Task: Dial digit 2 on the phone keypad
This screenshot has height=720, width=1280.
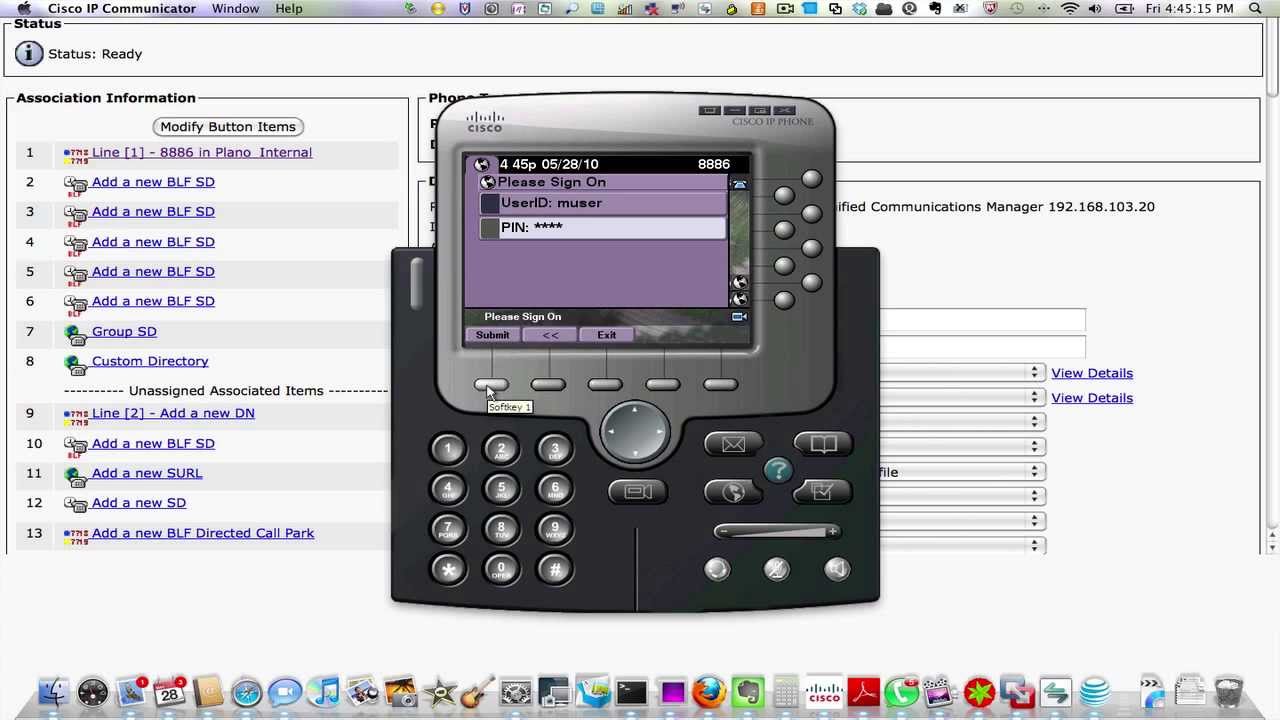Action: (501, 449)
